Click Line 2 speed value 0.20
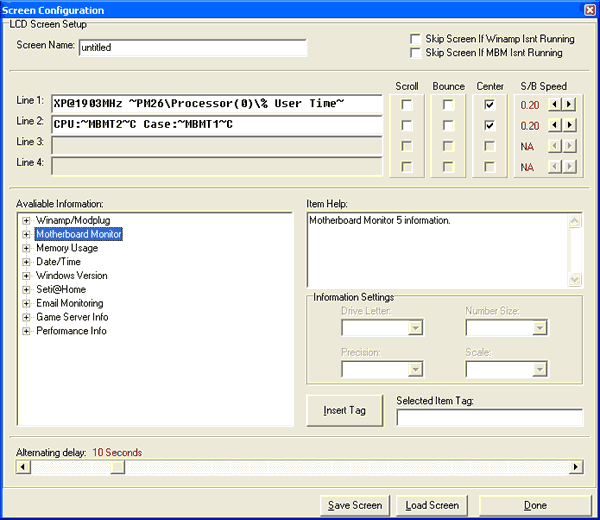The height and width of the screenshot is (520, 600). tap(530, 126)
